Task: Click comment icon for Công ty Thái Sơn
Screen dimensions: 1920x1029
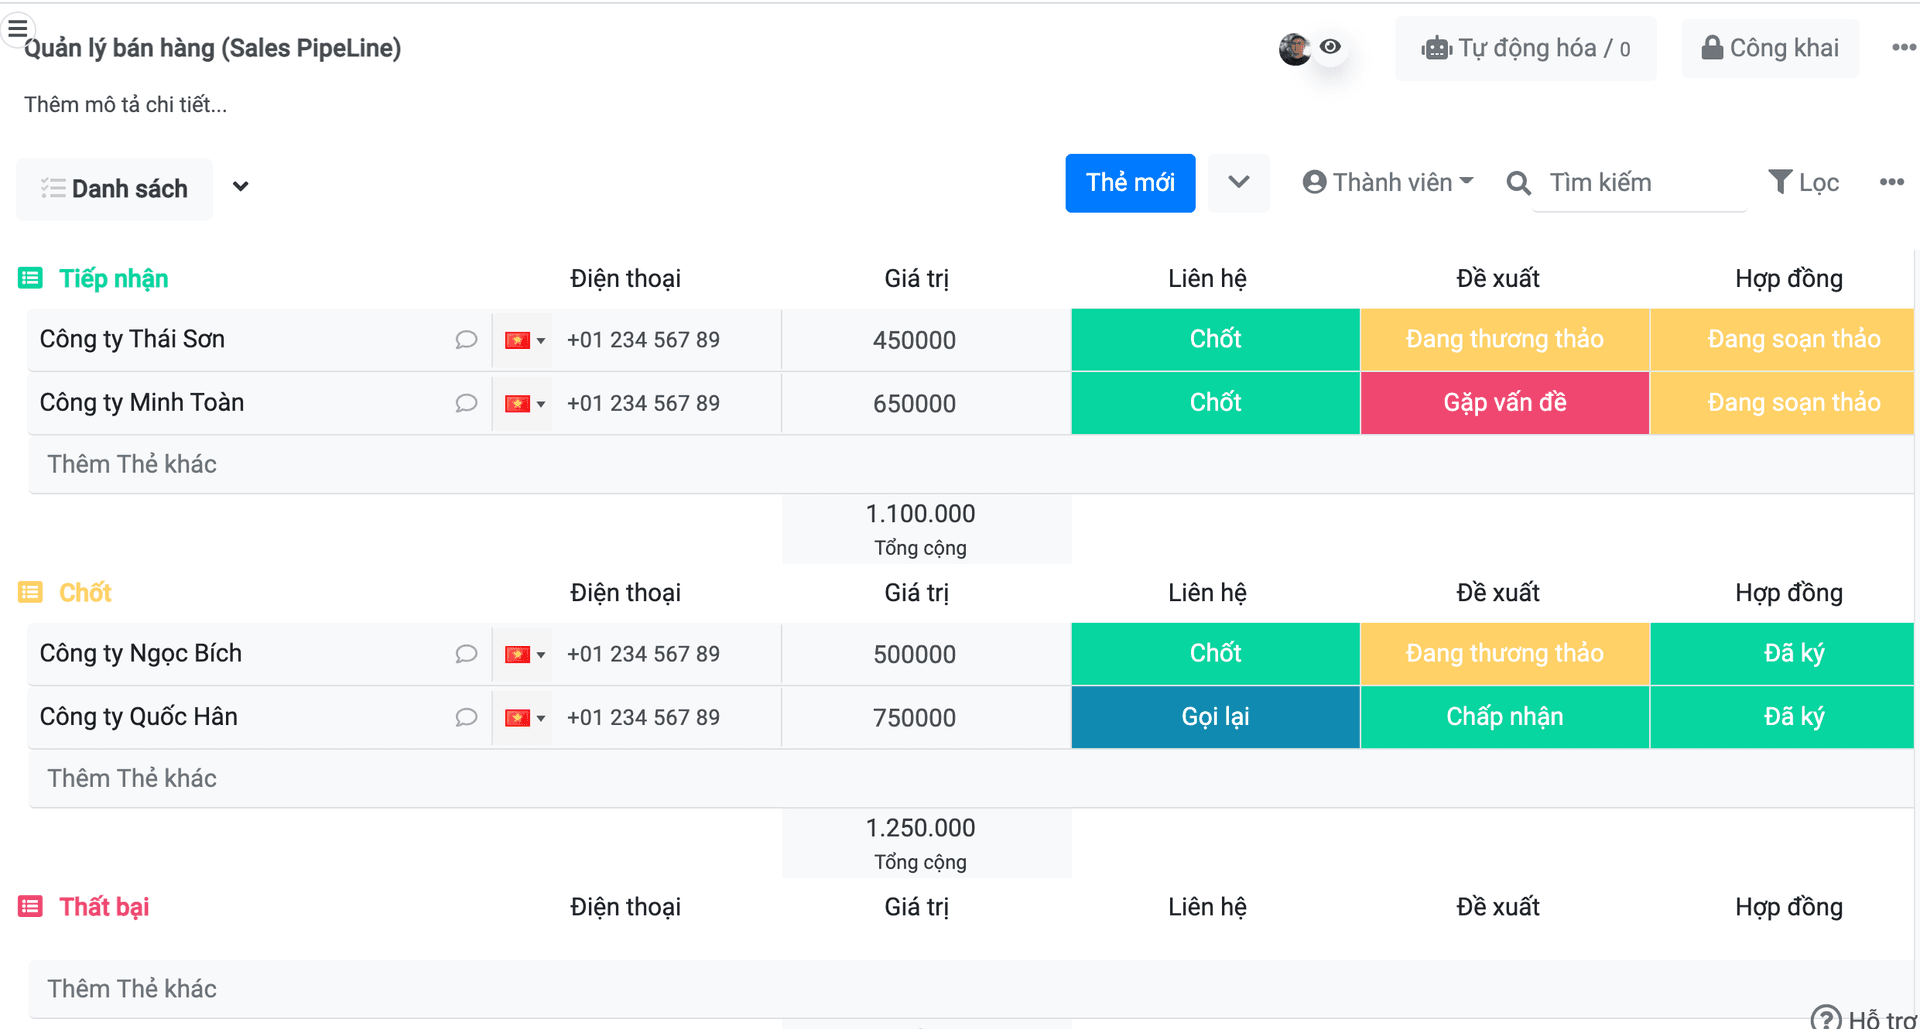Action: pyautogui.click(x=466, y=340)
